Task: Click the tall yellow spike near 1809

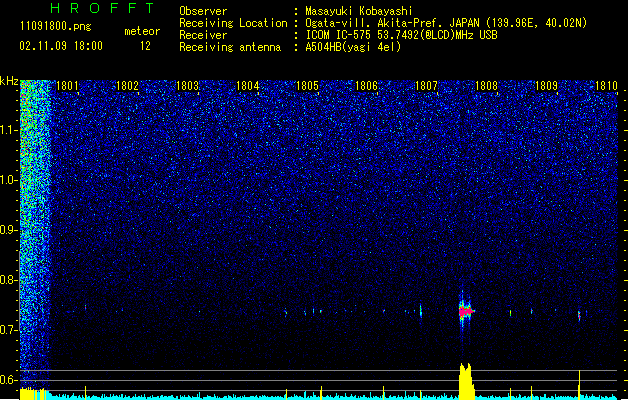Action: click(x=579, y=384)
